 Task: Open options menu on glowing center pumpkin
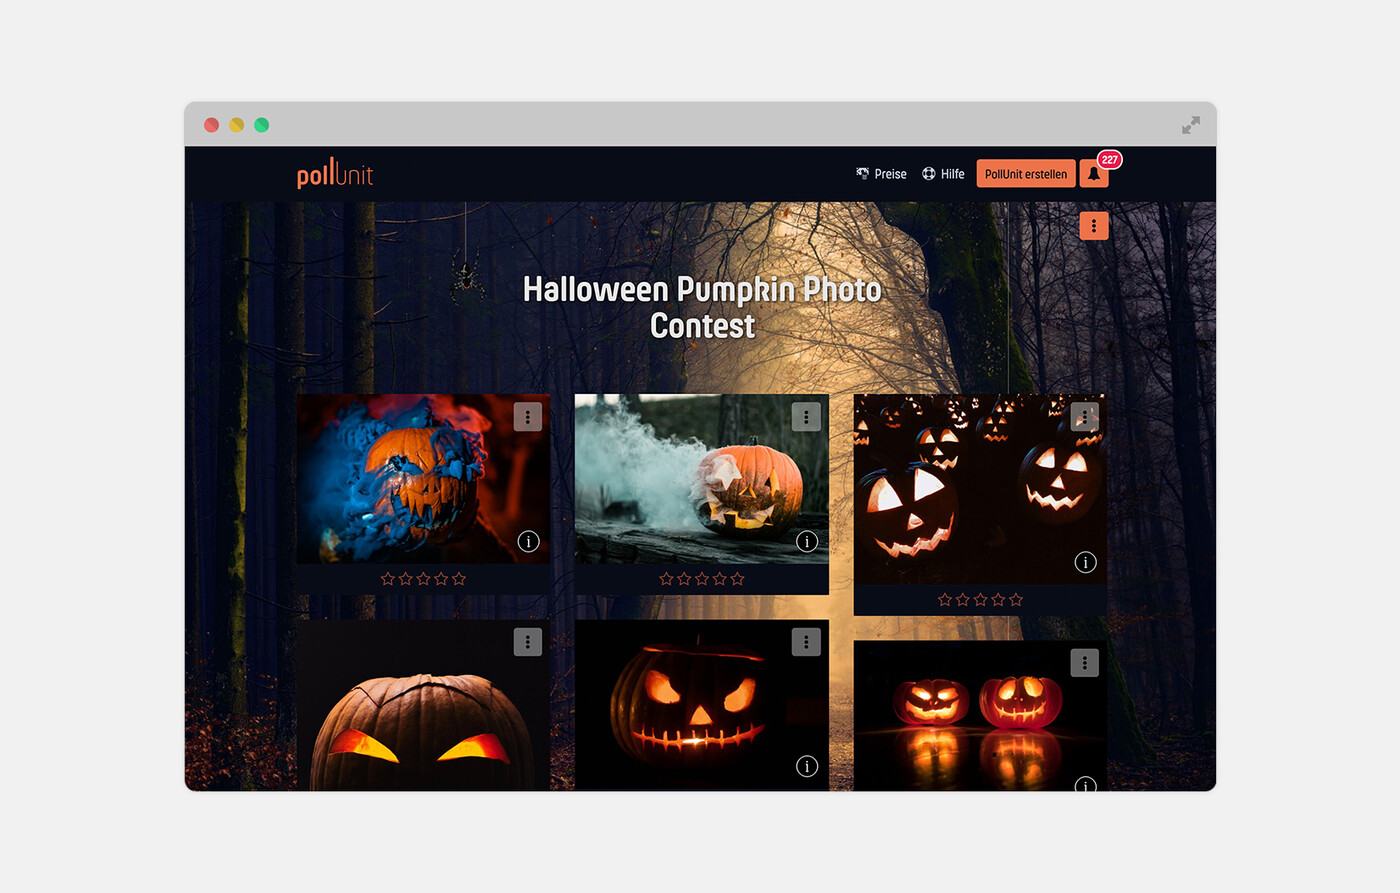(806, 642)
